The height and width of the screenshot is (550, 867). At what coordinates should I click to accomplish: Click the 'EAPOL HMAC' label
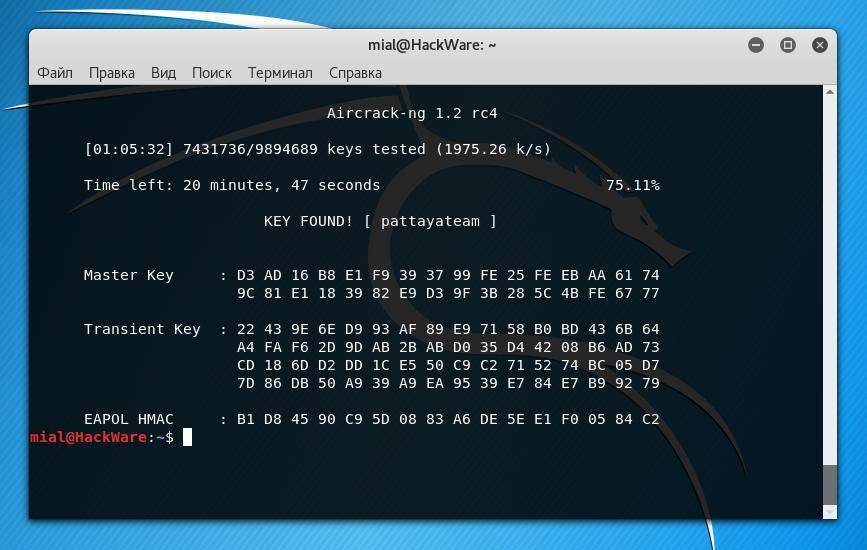(x=129, y=419)
